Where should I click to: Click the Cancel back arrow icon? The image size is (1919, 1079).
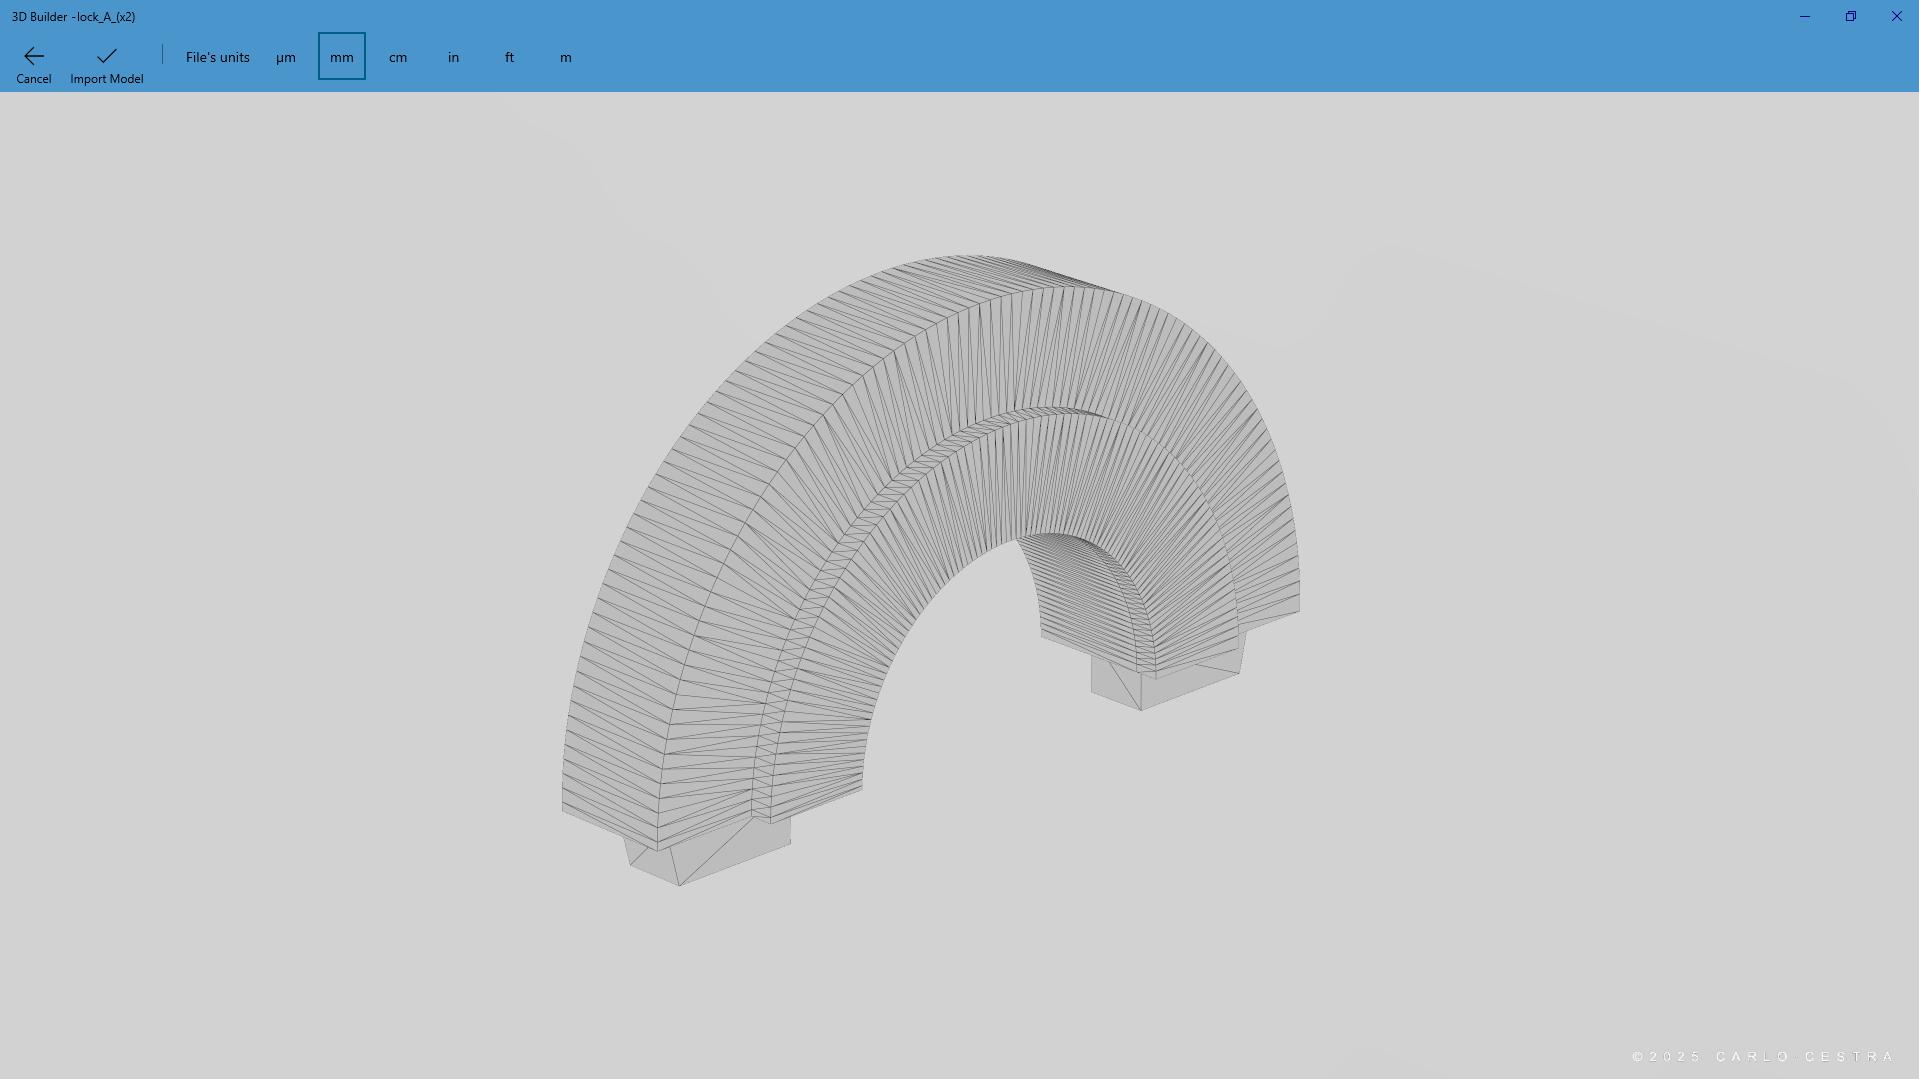click(x=33, y=56)
